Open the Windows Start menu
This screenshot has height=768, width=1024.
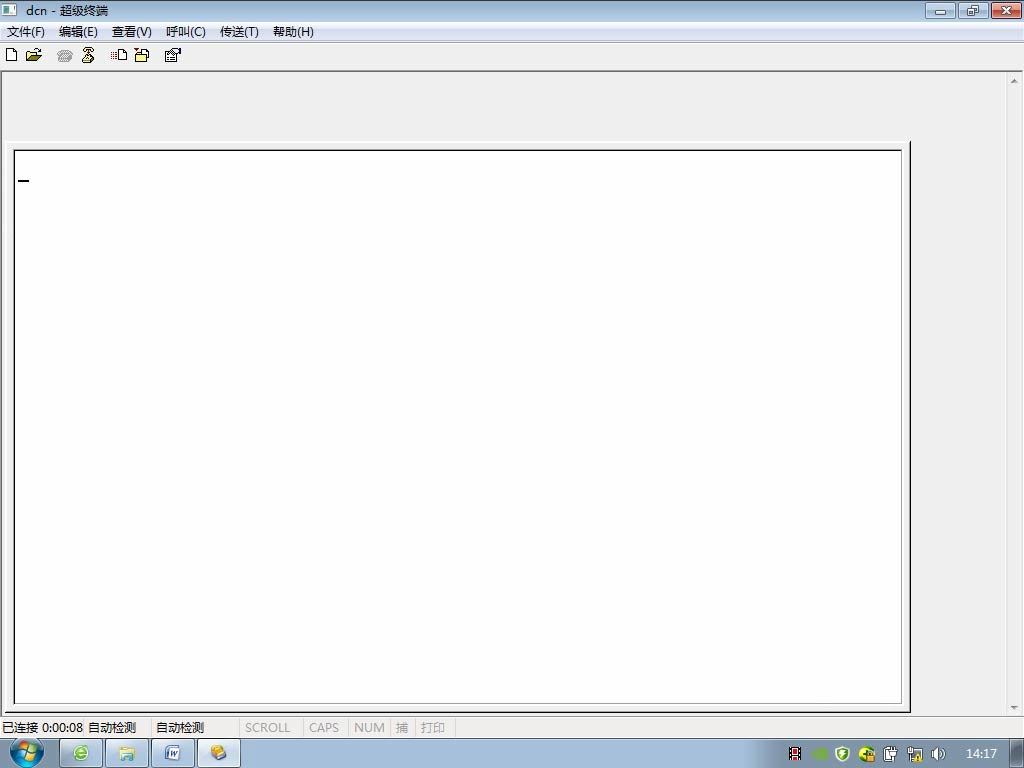pos(27,753)
